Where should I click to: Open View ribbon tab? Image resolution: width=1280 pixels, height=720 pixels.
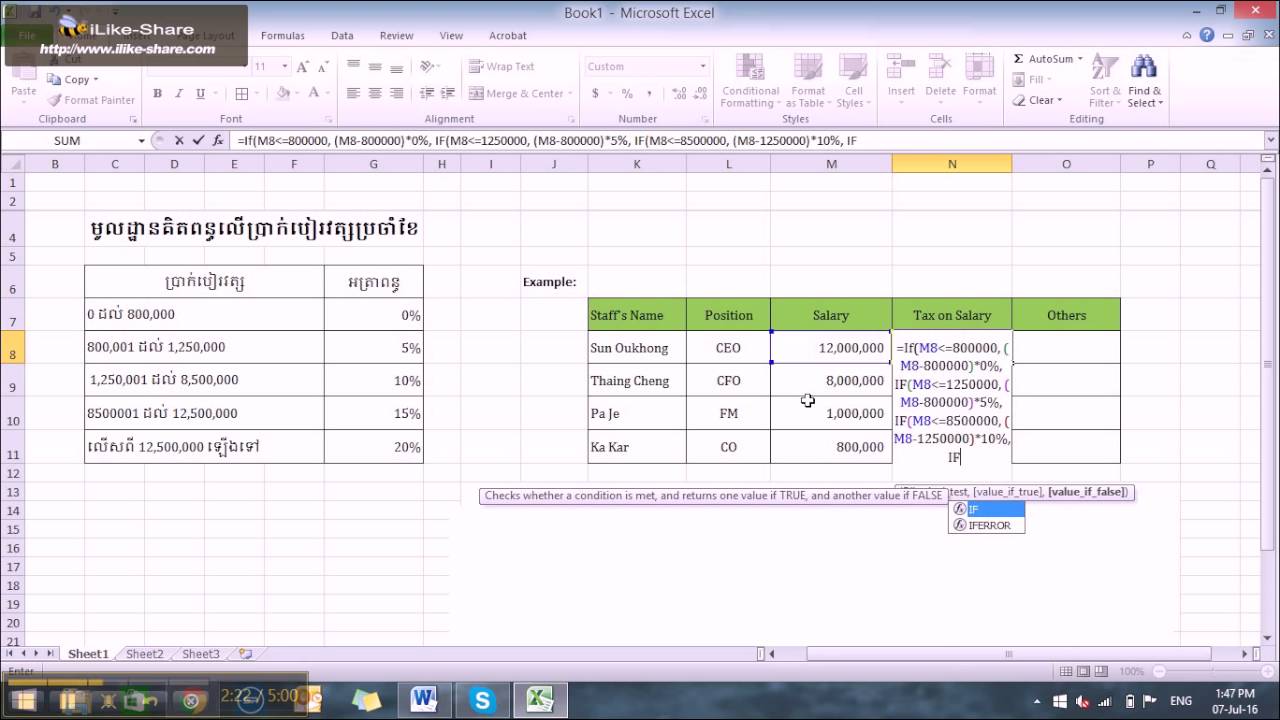(451, 35)
